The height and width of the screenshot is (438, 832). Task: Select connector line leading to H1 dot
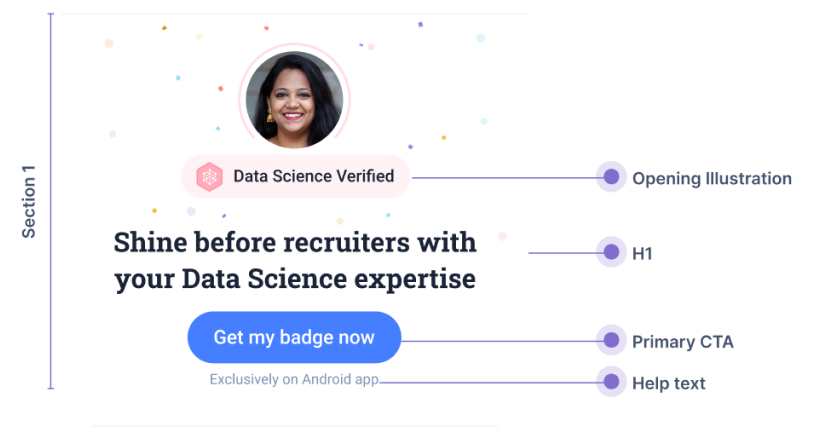[x=562, y=253]
